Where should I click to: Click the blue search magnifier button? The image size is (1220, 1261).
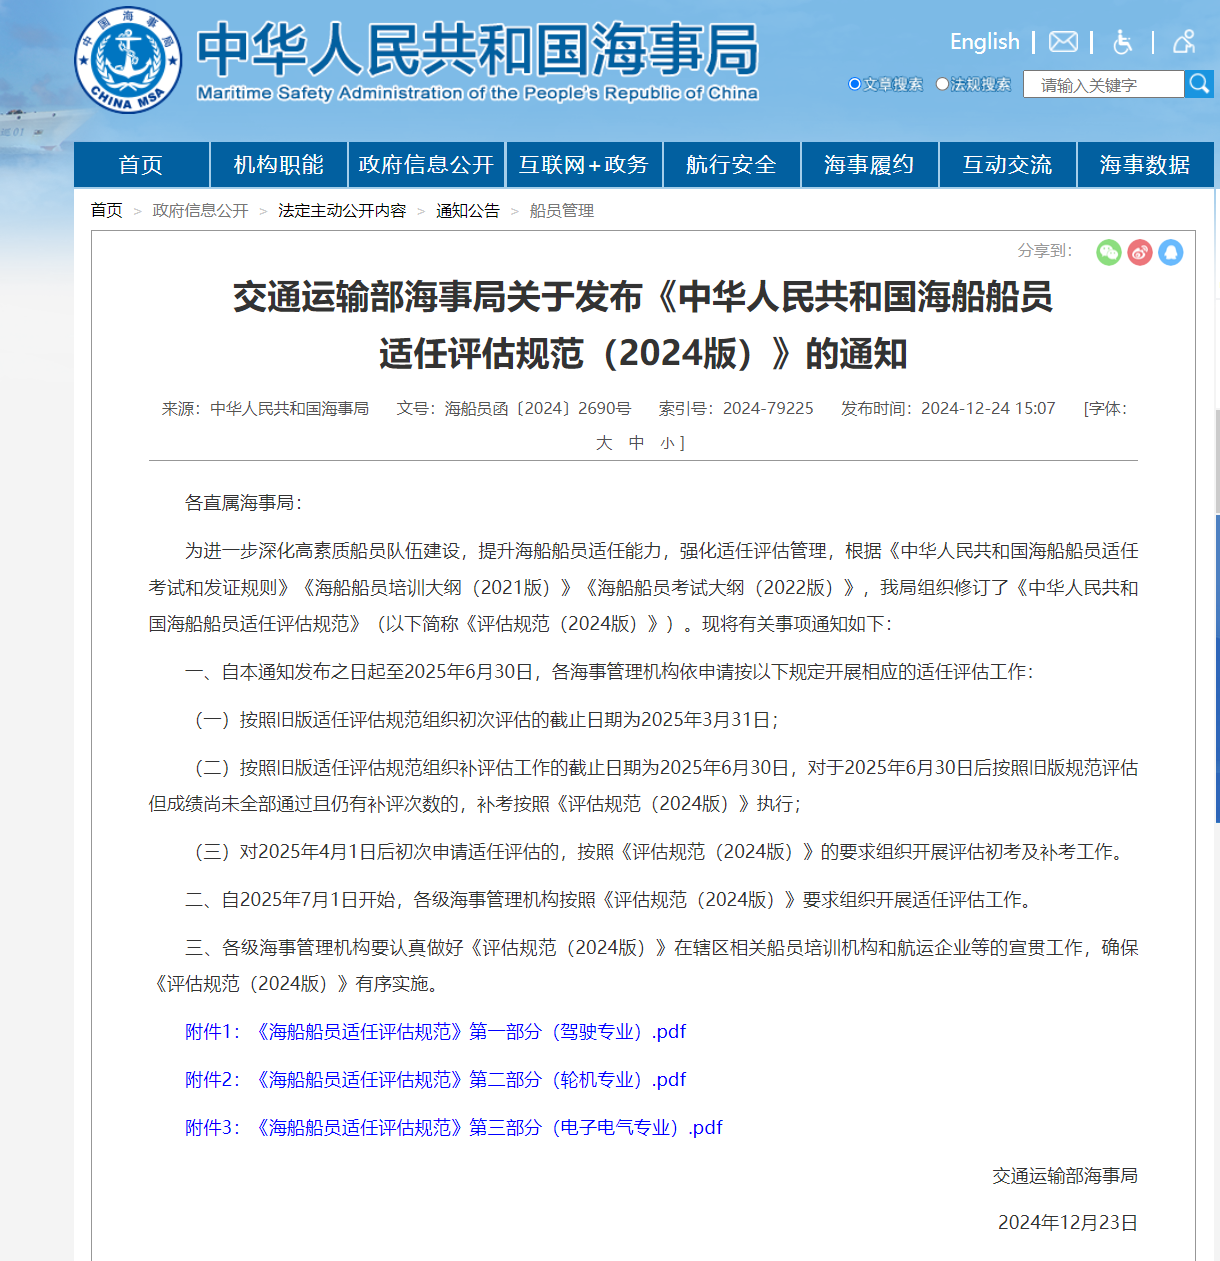(1199, 84)
